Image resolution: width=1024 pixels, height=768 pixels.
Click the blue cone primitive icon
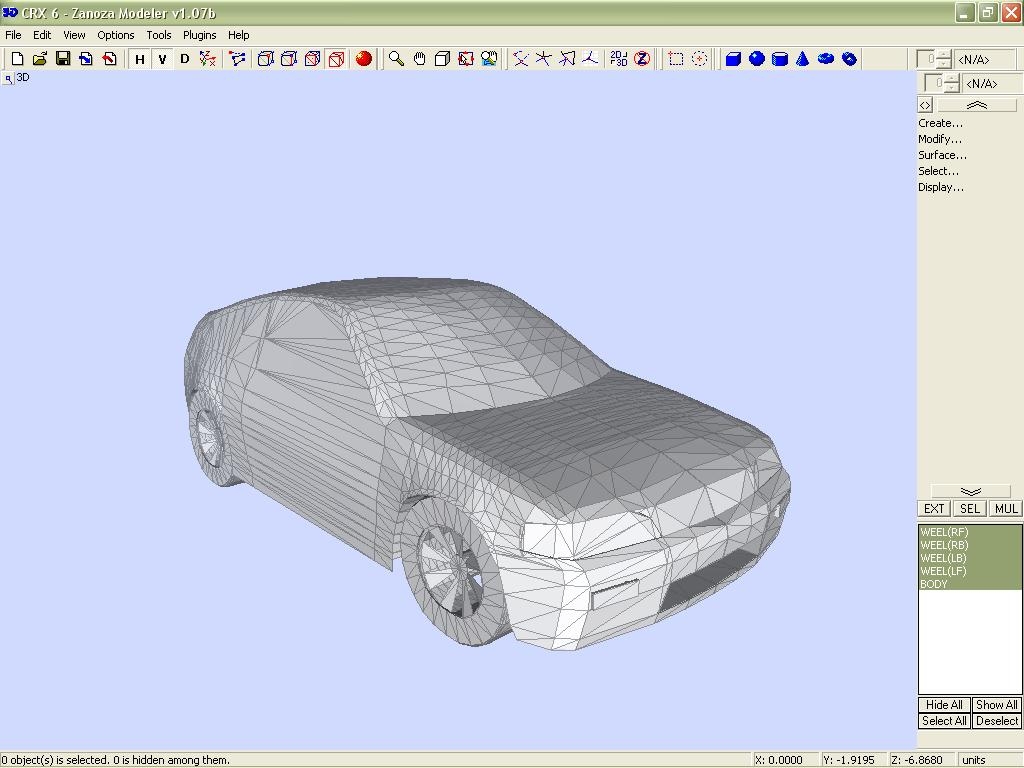click(802, 59)
